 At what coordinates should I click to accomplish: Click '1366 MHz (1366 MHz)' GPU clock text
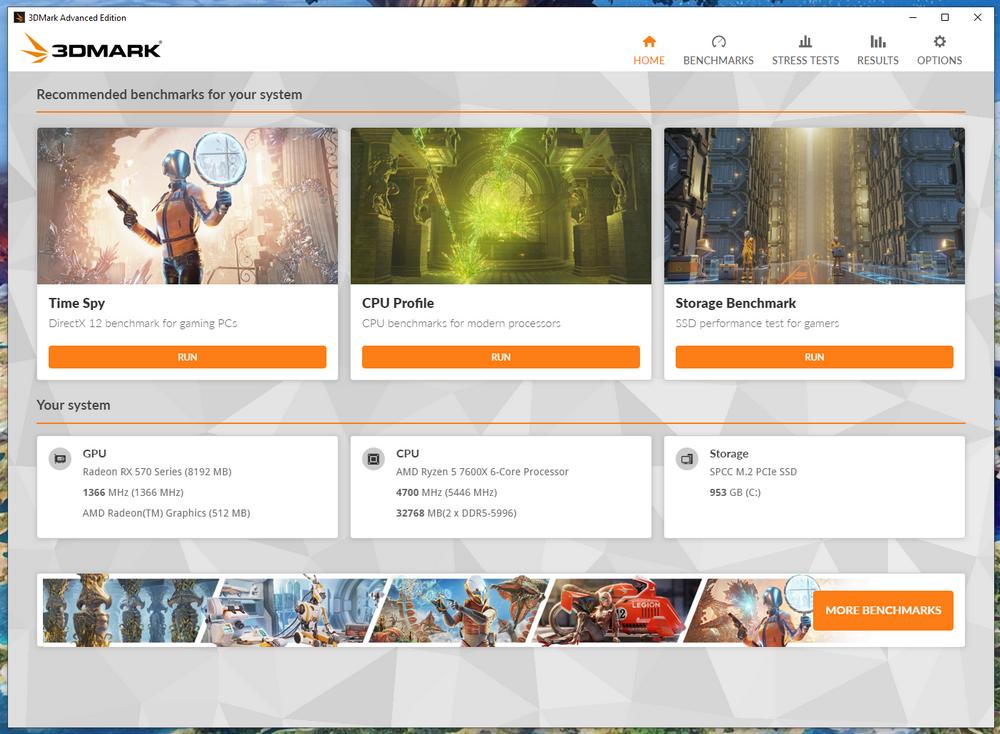click(133, 492)
